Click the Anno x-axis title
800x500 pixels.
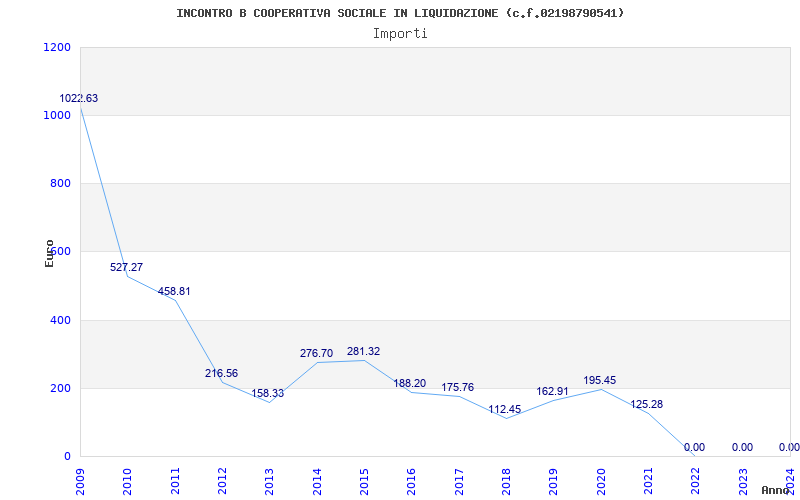[x=777, y=490]
